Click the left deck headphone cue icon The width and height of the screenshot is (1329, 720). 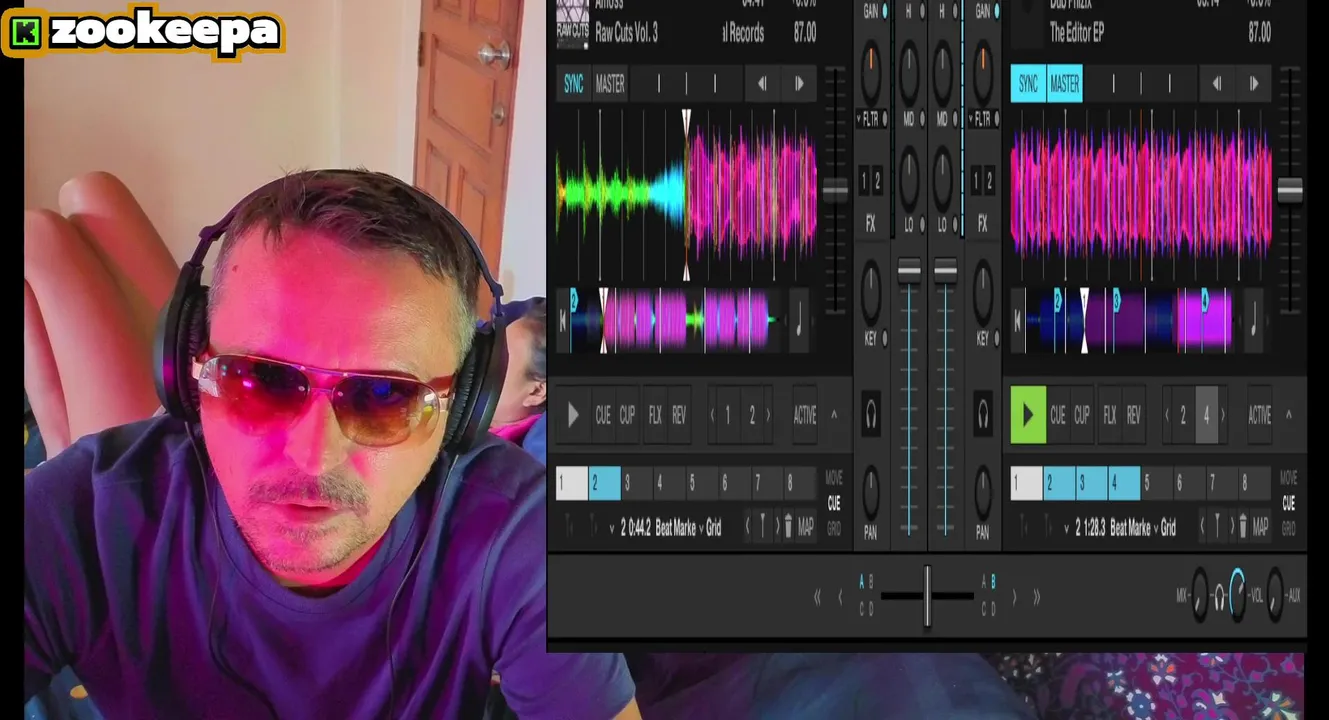click(870, 414)
